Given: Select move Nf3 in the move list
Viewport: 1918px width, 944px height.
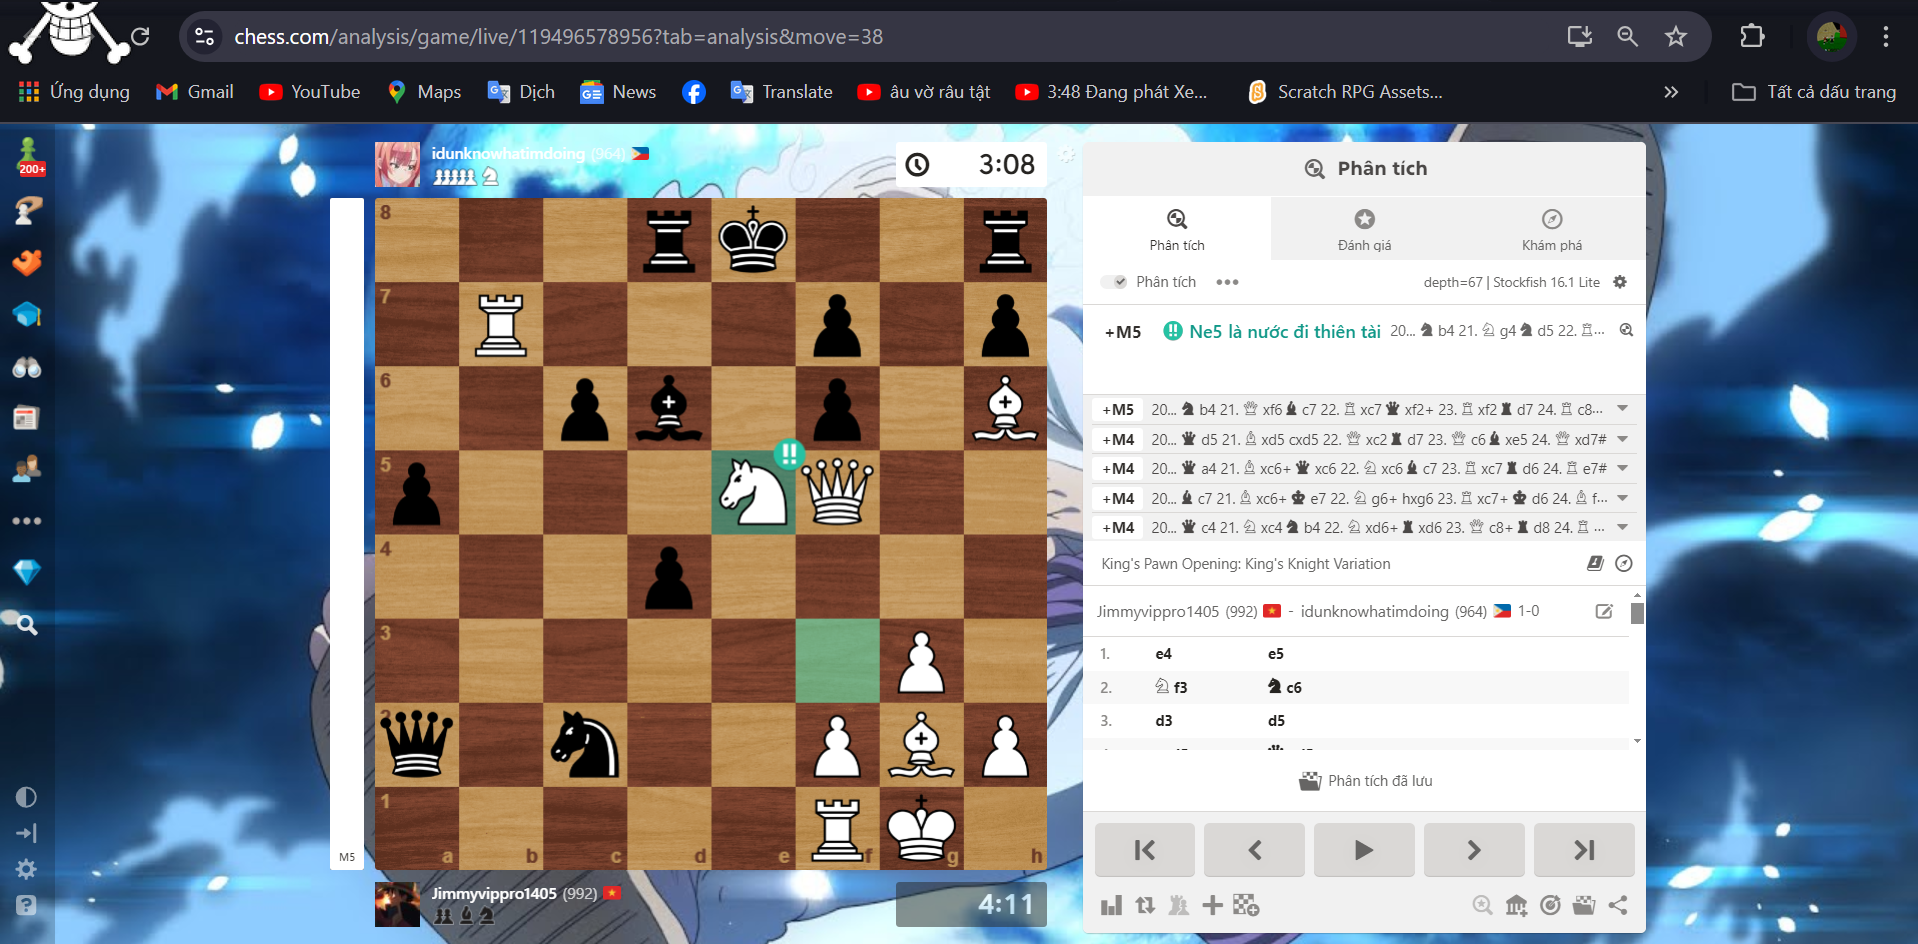Looking at the screenshot, I should pos(1171,687).
